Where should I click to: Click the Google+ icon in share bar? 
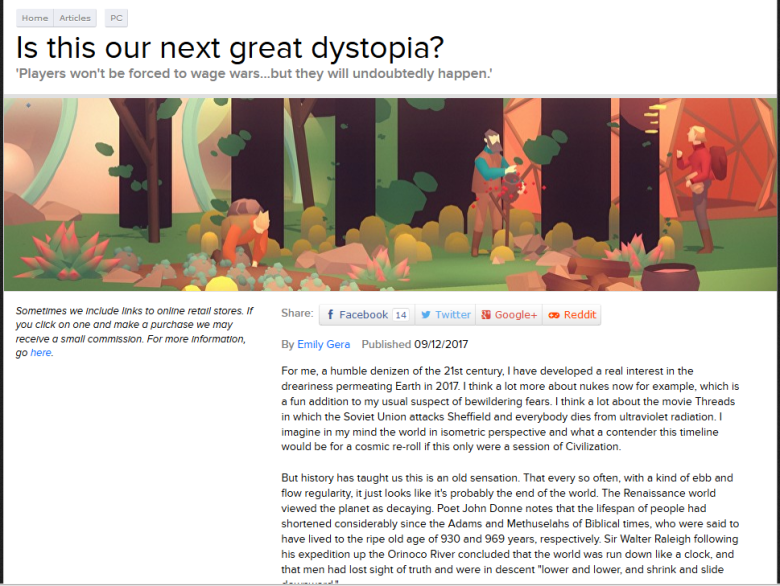[486, 315]
